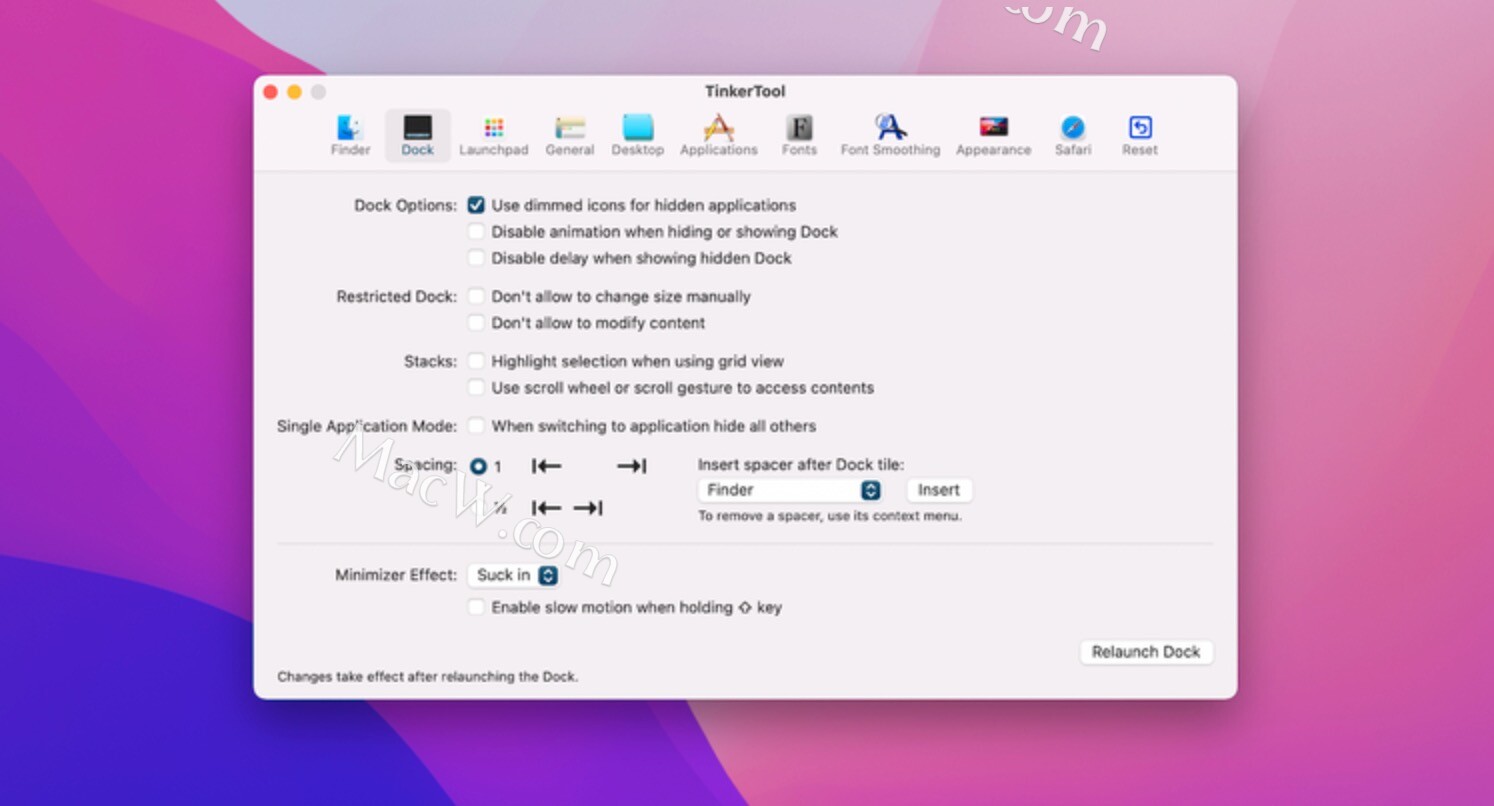
Task: Open the Desktop settings pane
Action: (x=637, y=135)
